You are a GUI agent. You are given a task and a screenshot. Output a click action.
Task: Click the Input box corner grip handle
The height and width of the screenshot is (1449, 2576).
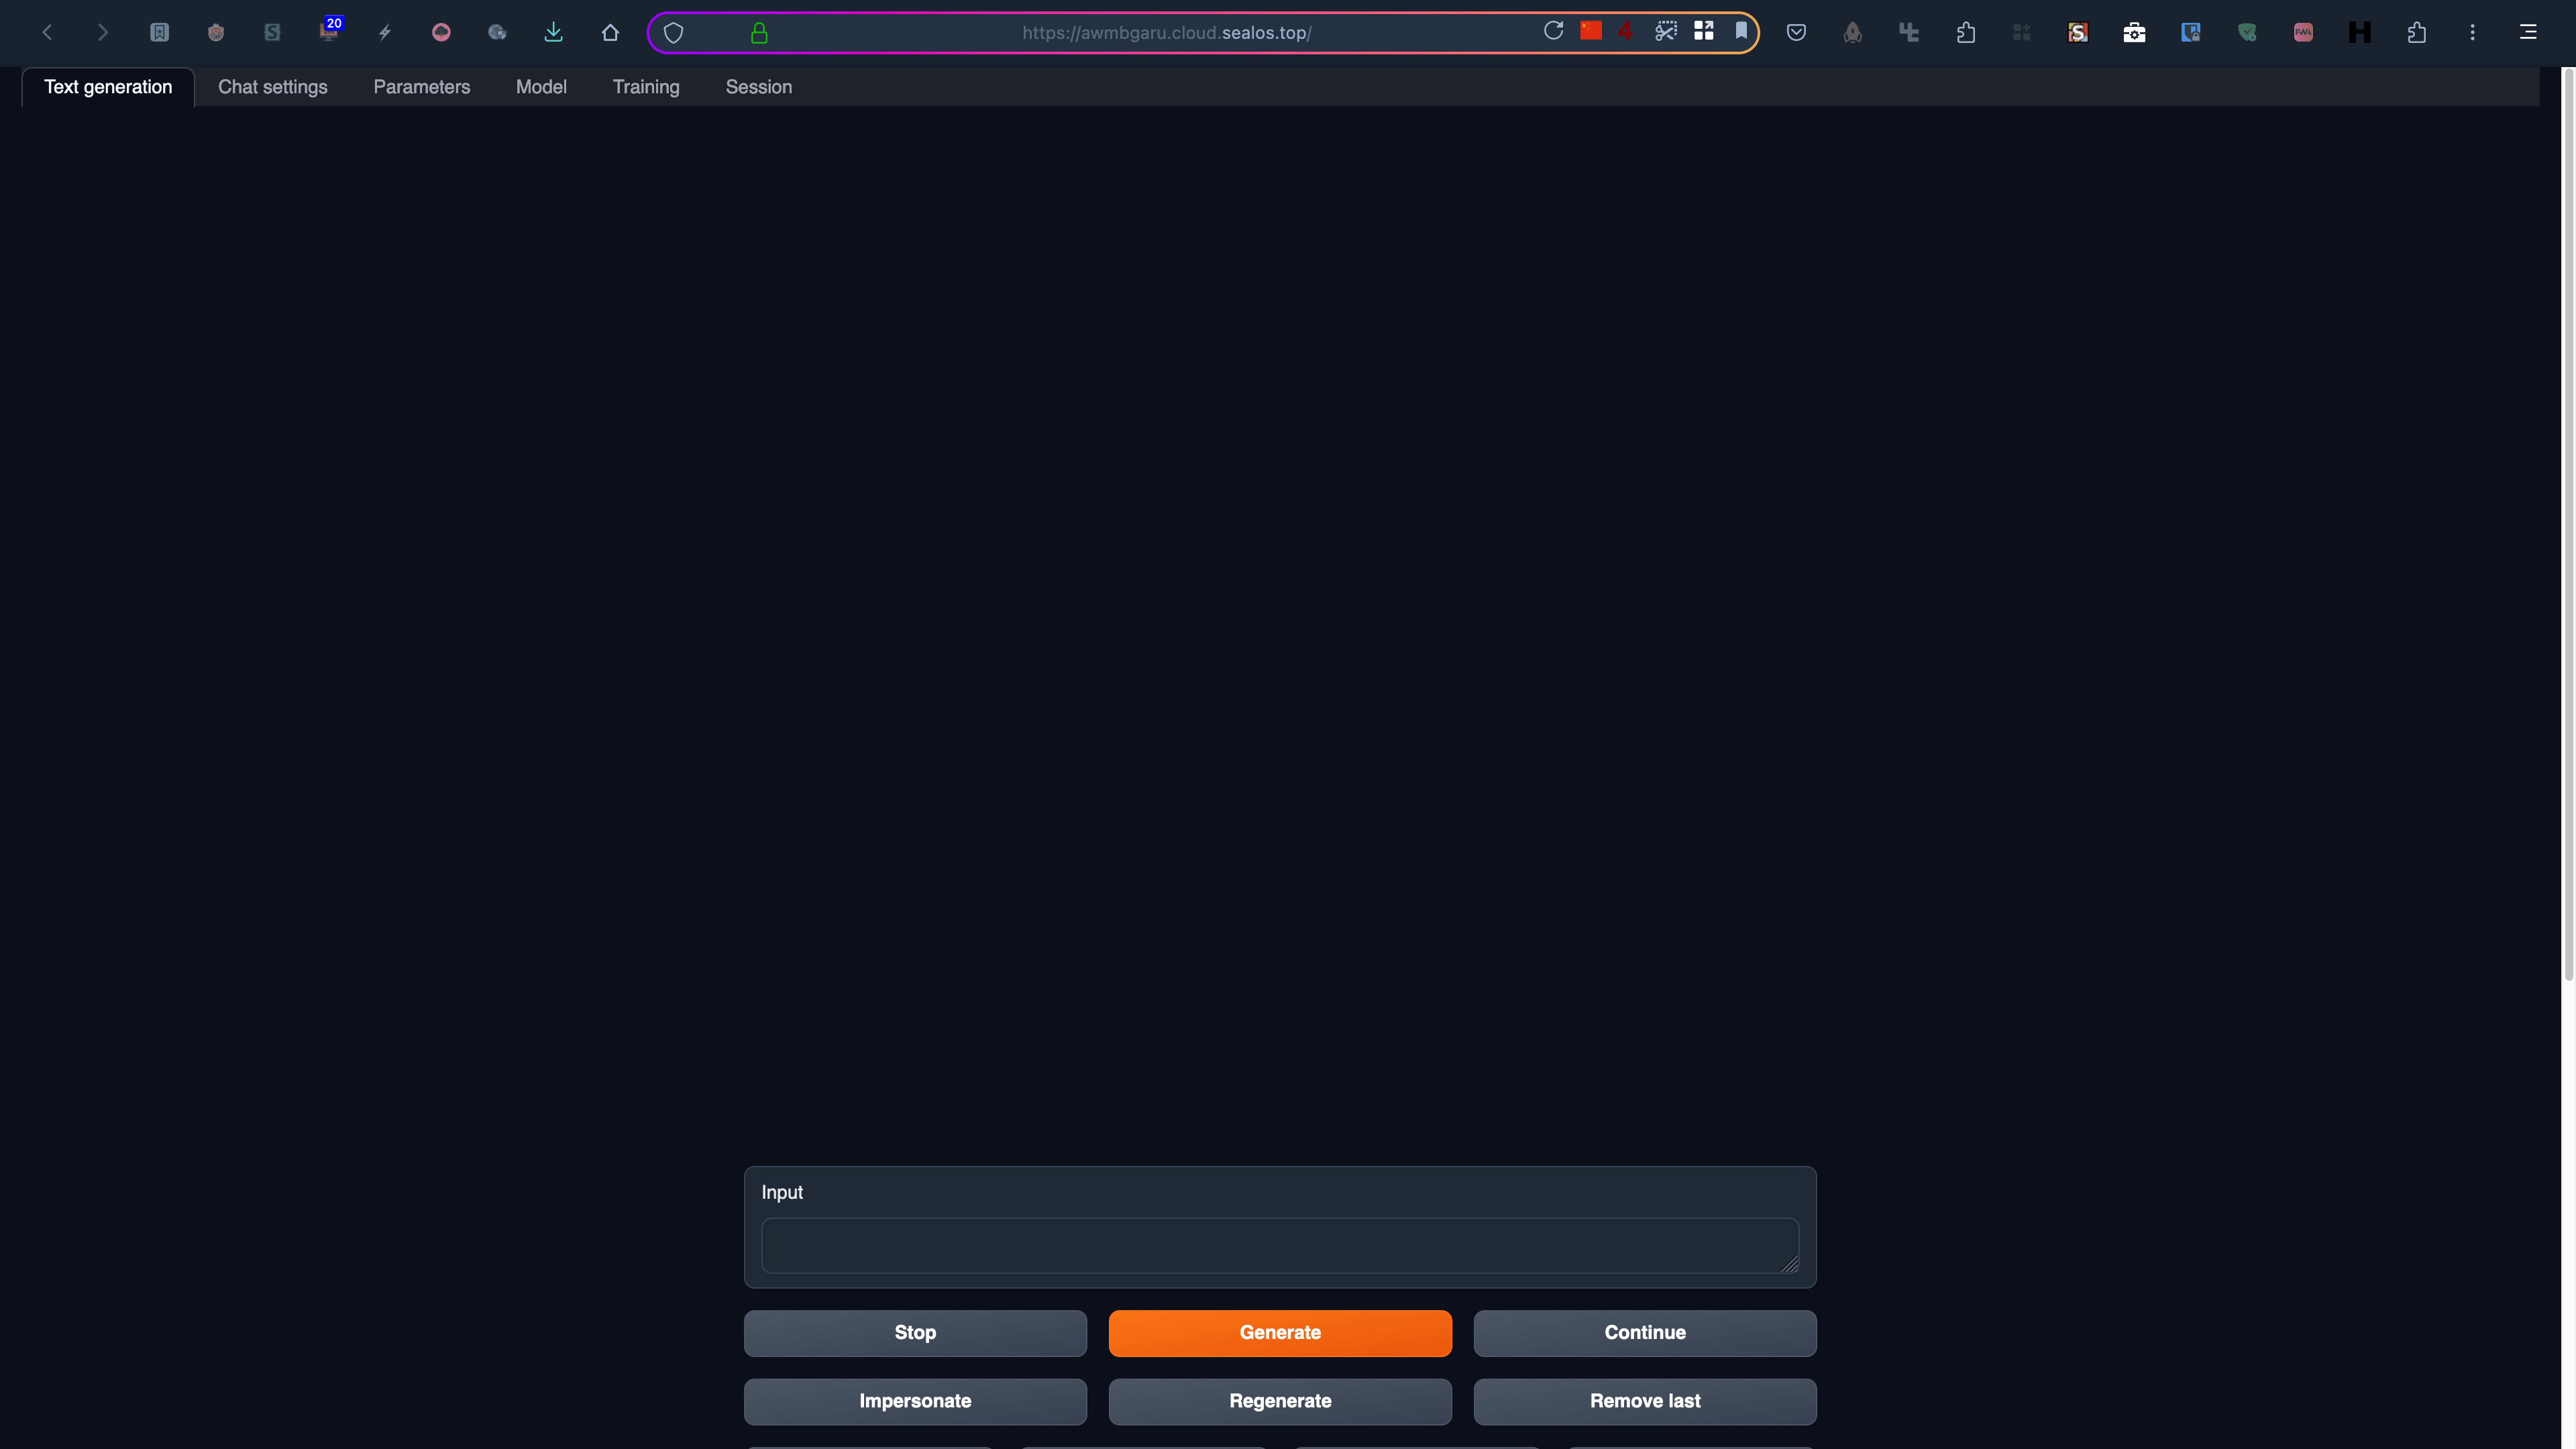tap(1790, 1265)
